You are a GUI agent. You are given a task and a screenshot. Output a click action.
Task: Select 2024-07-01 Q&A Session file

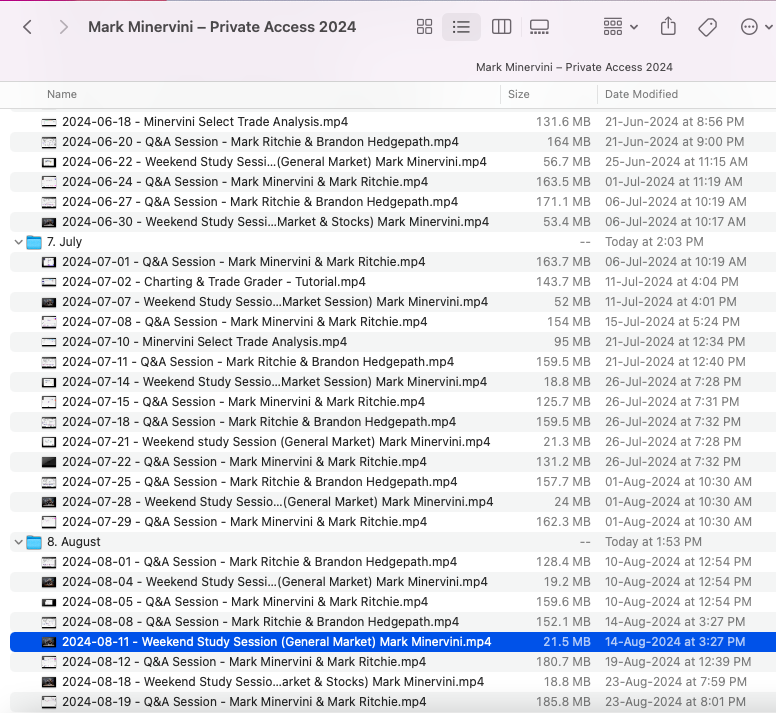[x=243, y=262]
